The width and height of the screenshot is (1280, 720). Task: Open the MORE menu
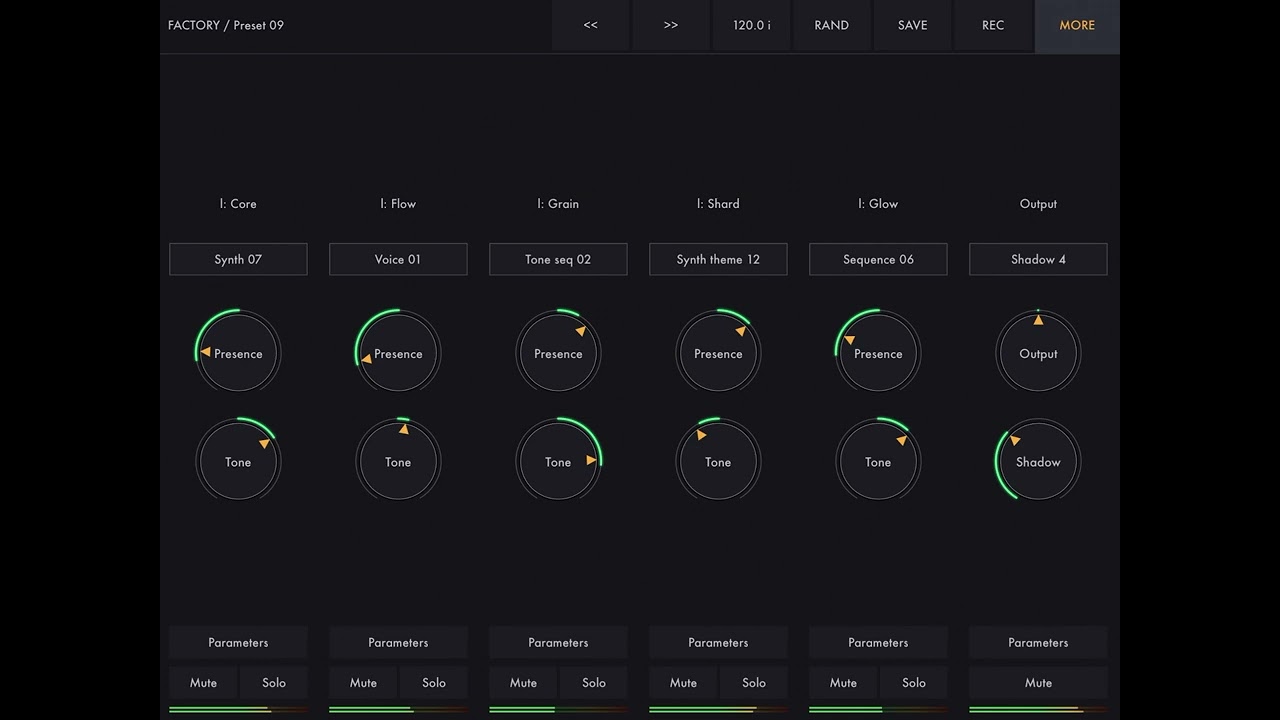[x=1077, y=25]
